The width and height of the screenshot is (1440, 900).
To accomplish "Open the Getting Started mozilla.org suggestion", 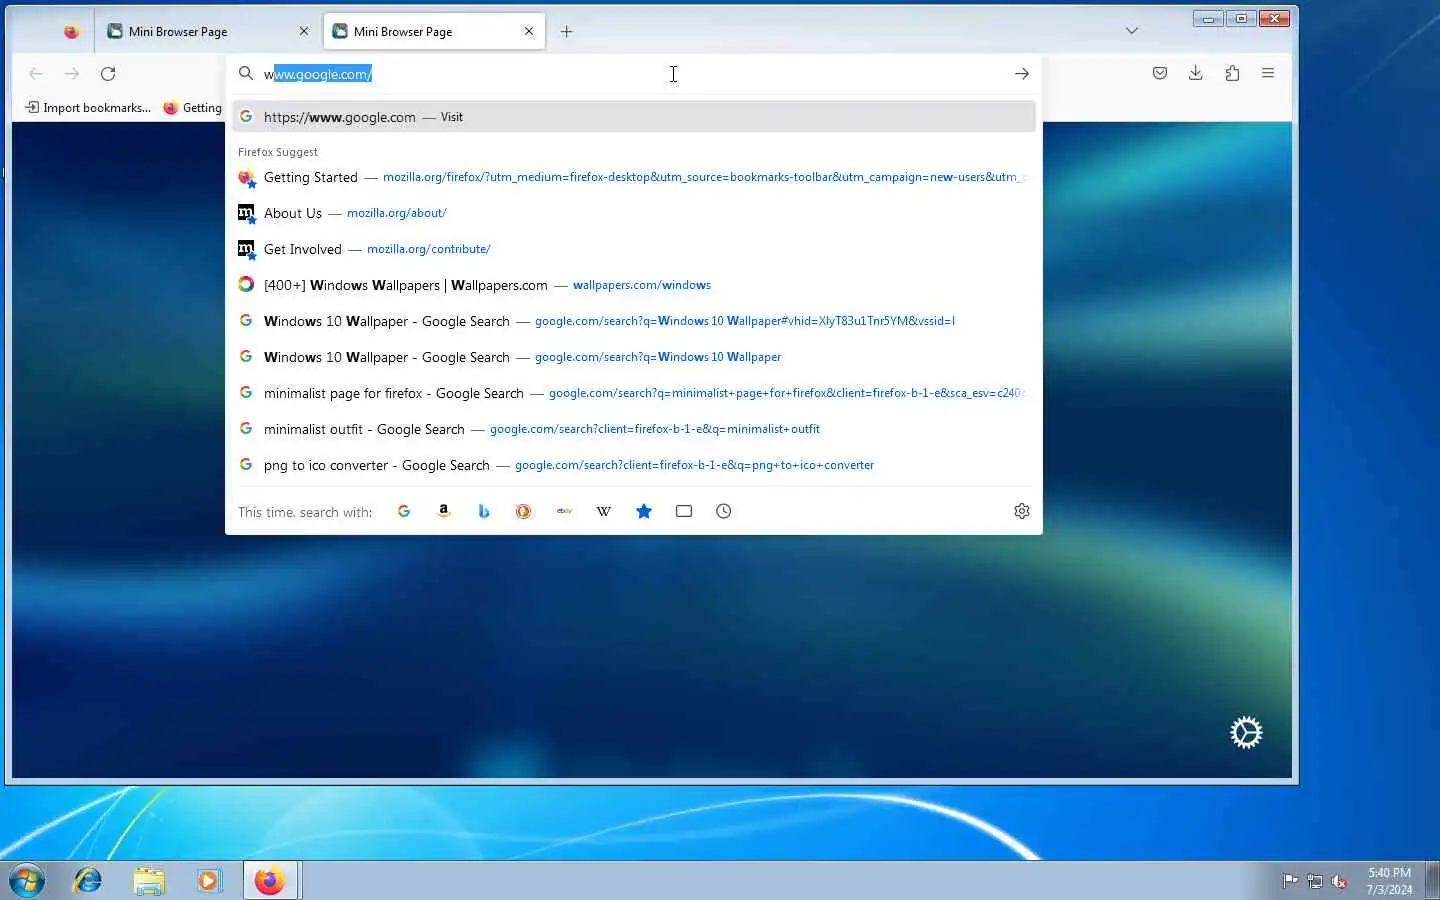I will [x=634, y=177].
